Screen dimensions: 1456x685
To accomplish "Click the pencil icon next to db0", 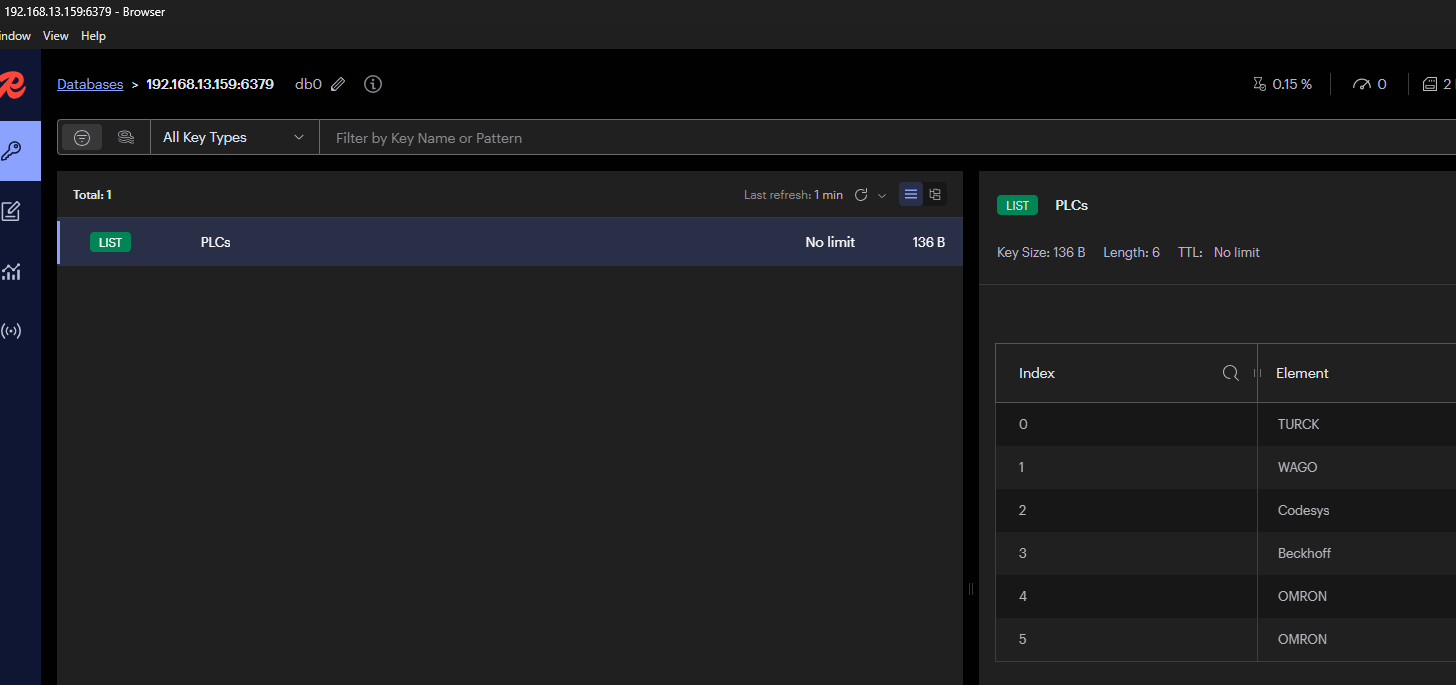I will coord(338,84).
